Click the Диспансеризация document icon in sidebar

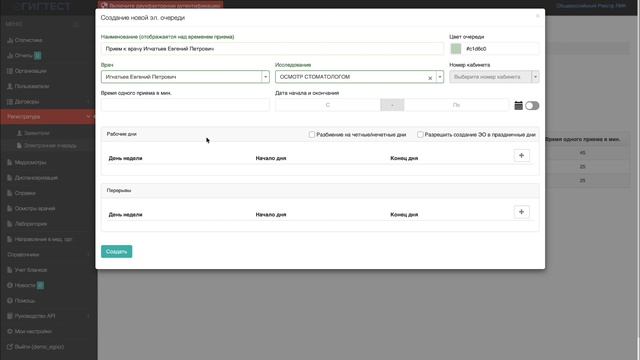[10, 178]
